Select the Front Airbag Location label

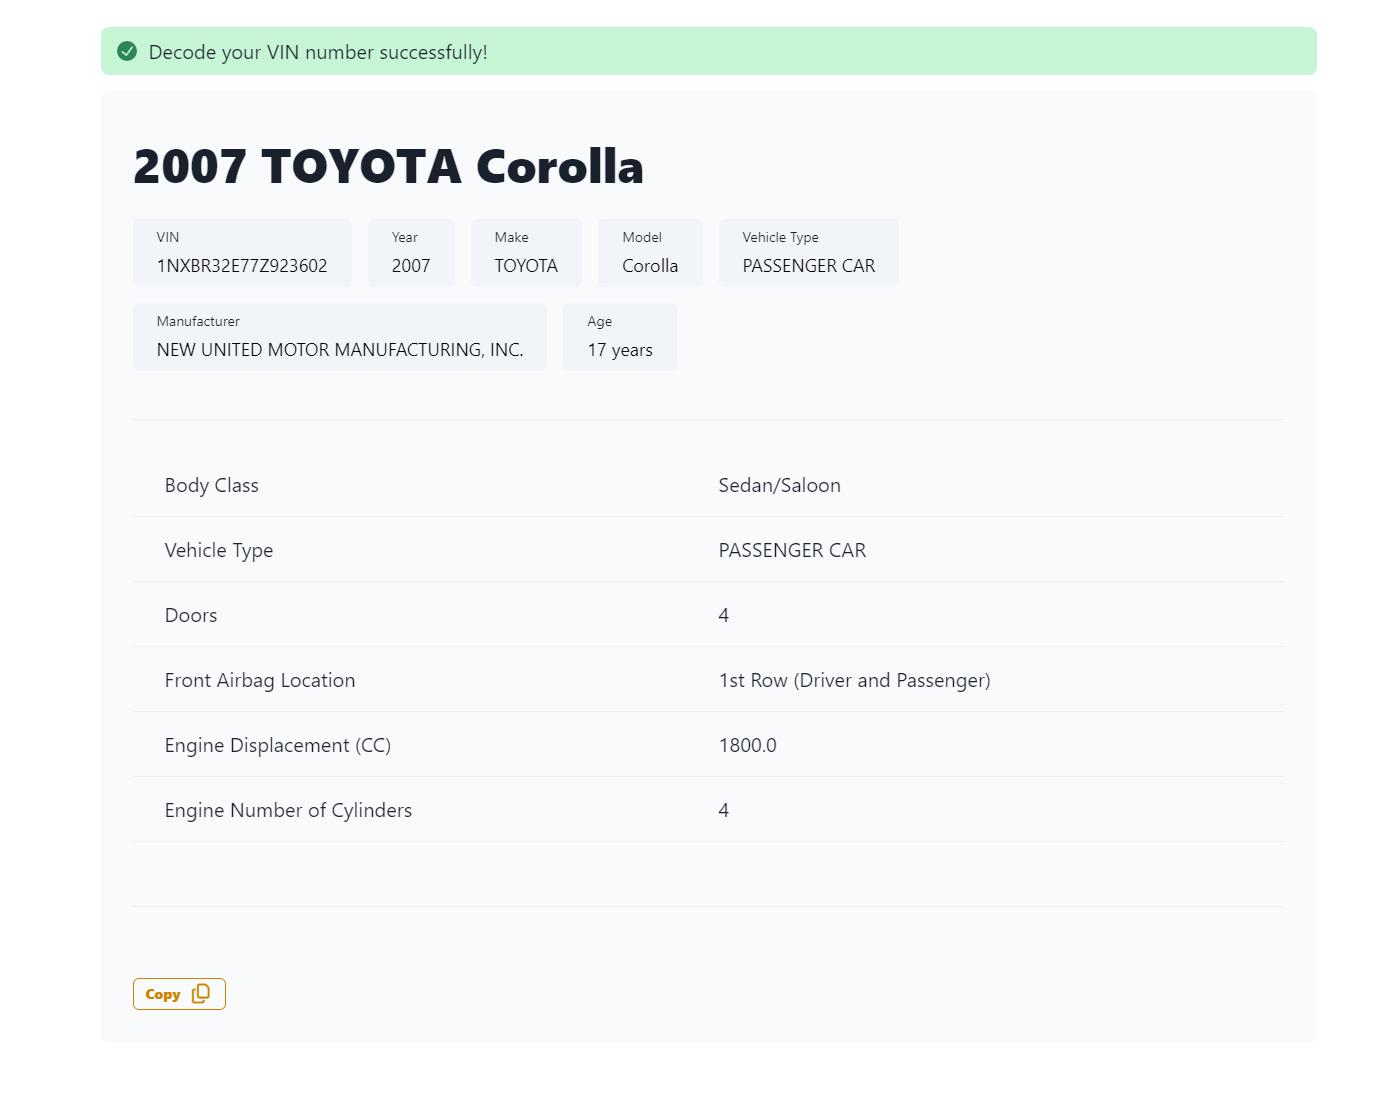pyautogui.click(x=260, y=680)
